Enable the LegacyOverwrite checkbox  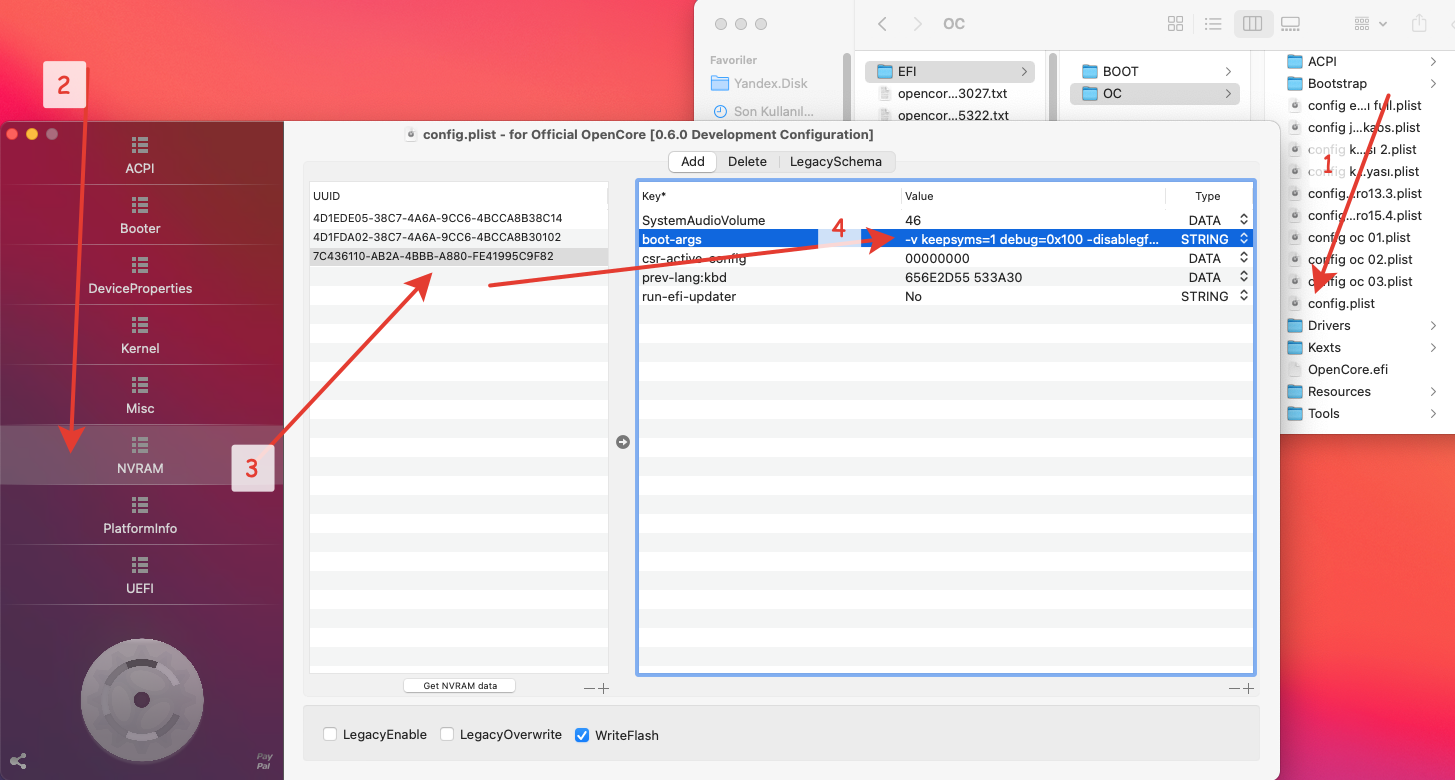pos(447,735)
